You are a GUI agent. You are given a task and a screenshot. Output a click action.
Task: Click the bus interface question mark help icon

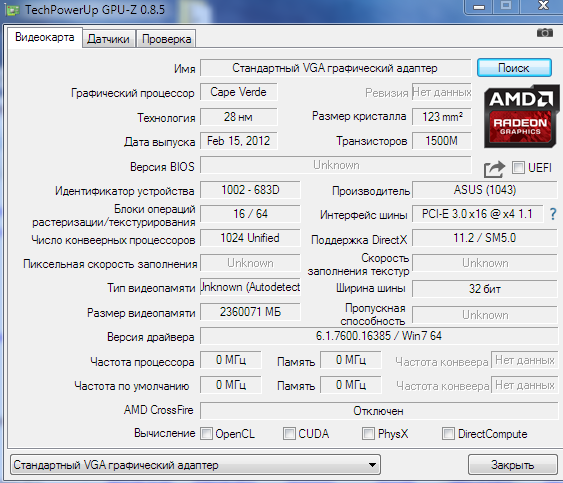tap(553, 214)
